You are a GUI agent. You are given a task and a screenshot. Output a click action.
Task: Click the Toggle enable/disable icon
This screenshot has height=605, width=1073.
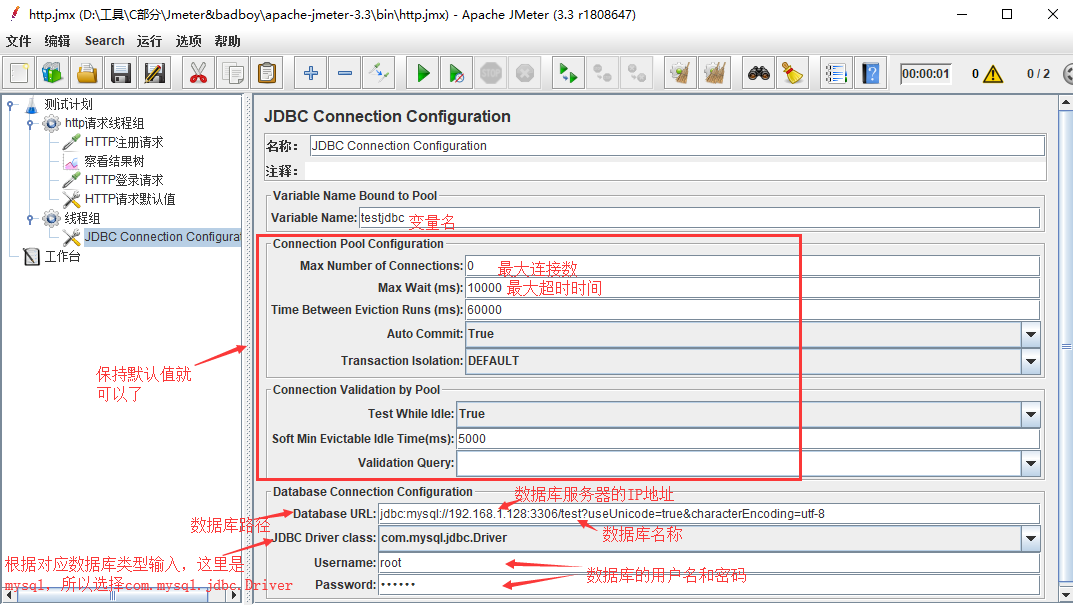coord(379,73)
